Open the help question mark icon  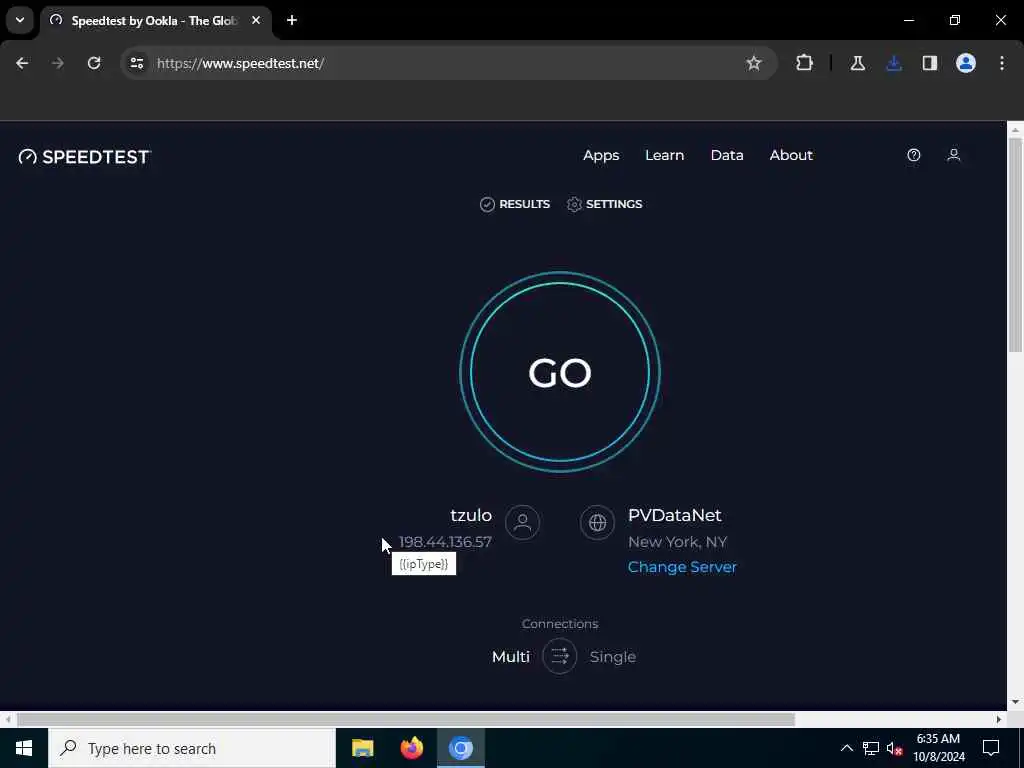pyautogui.click(x=914, y=155)
